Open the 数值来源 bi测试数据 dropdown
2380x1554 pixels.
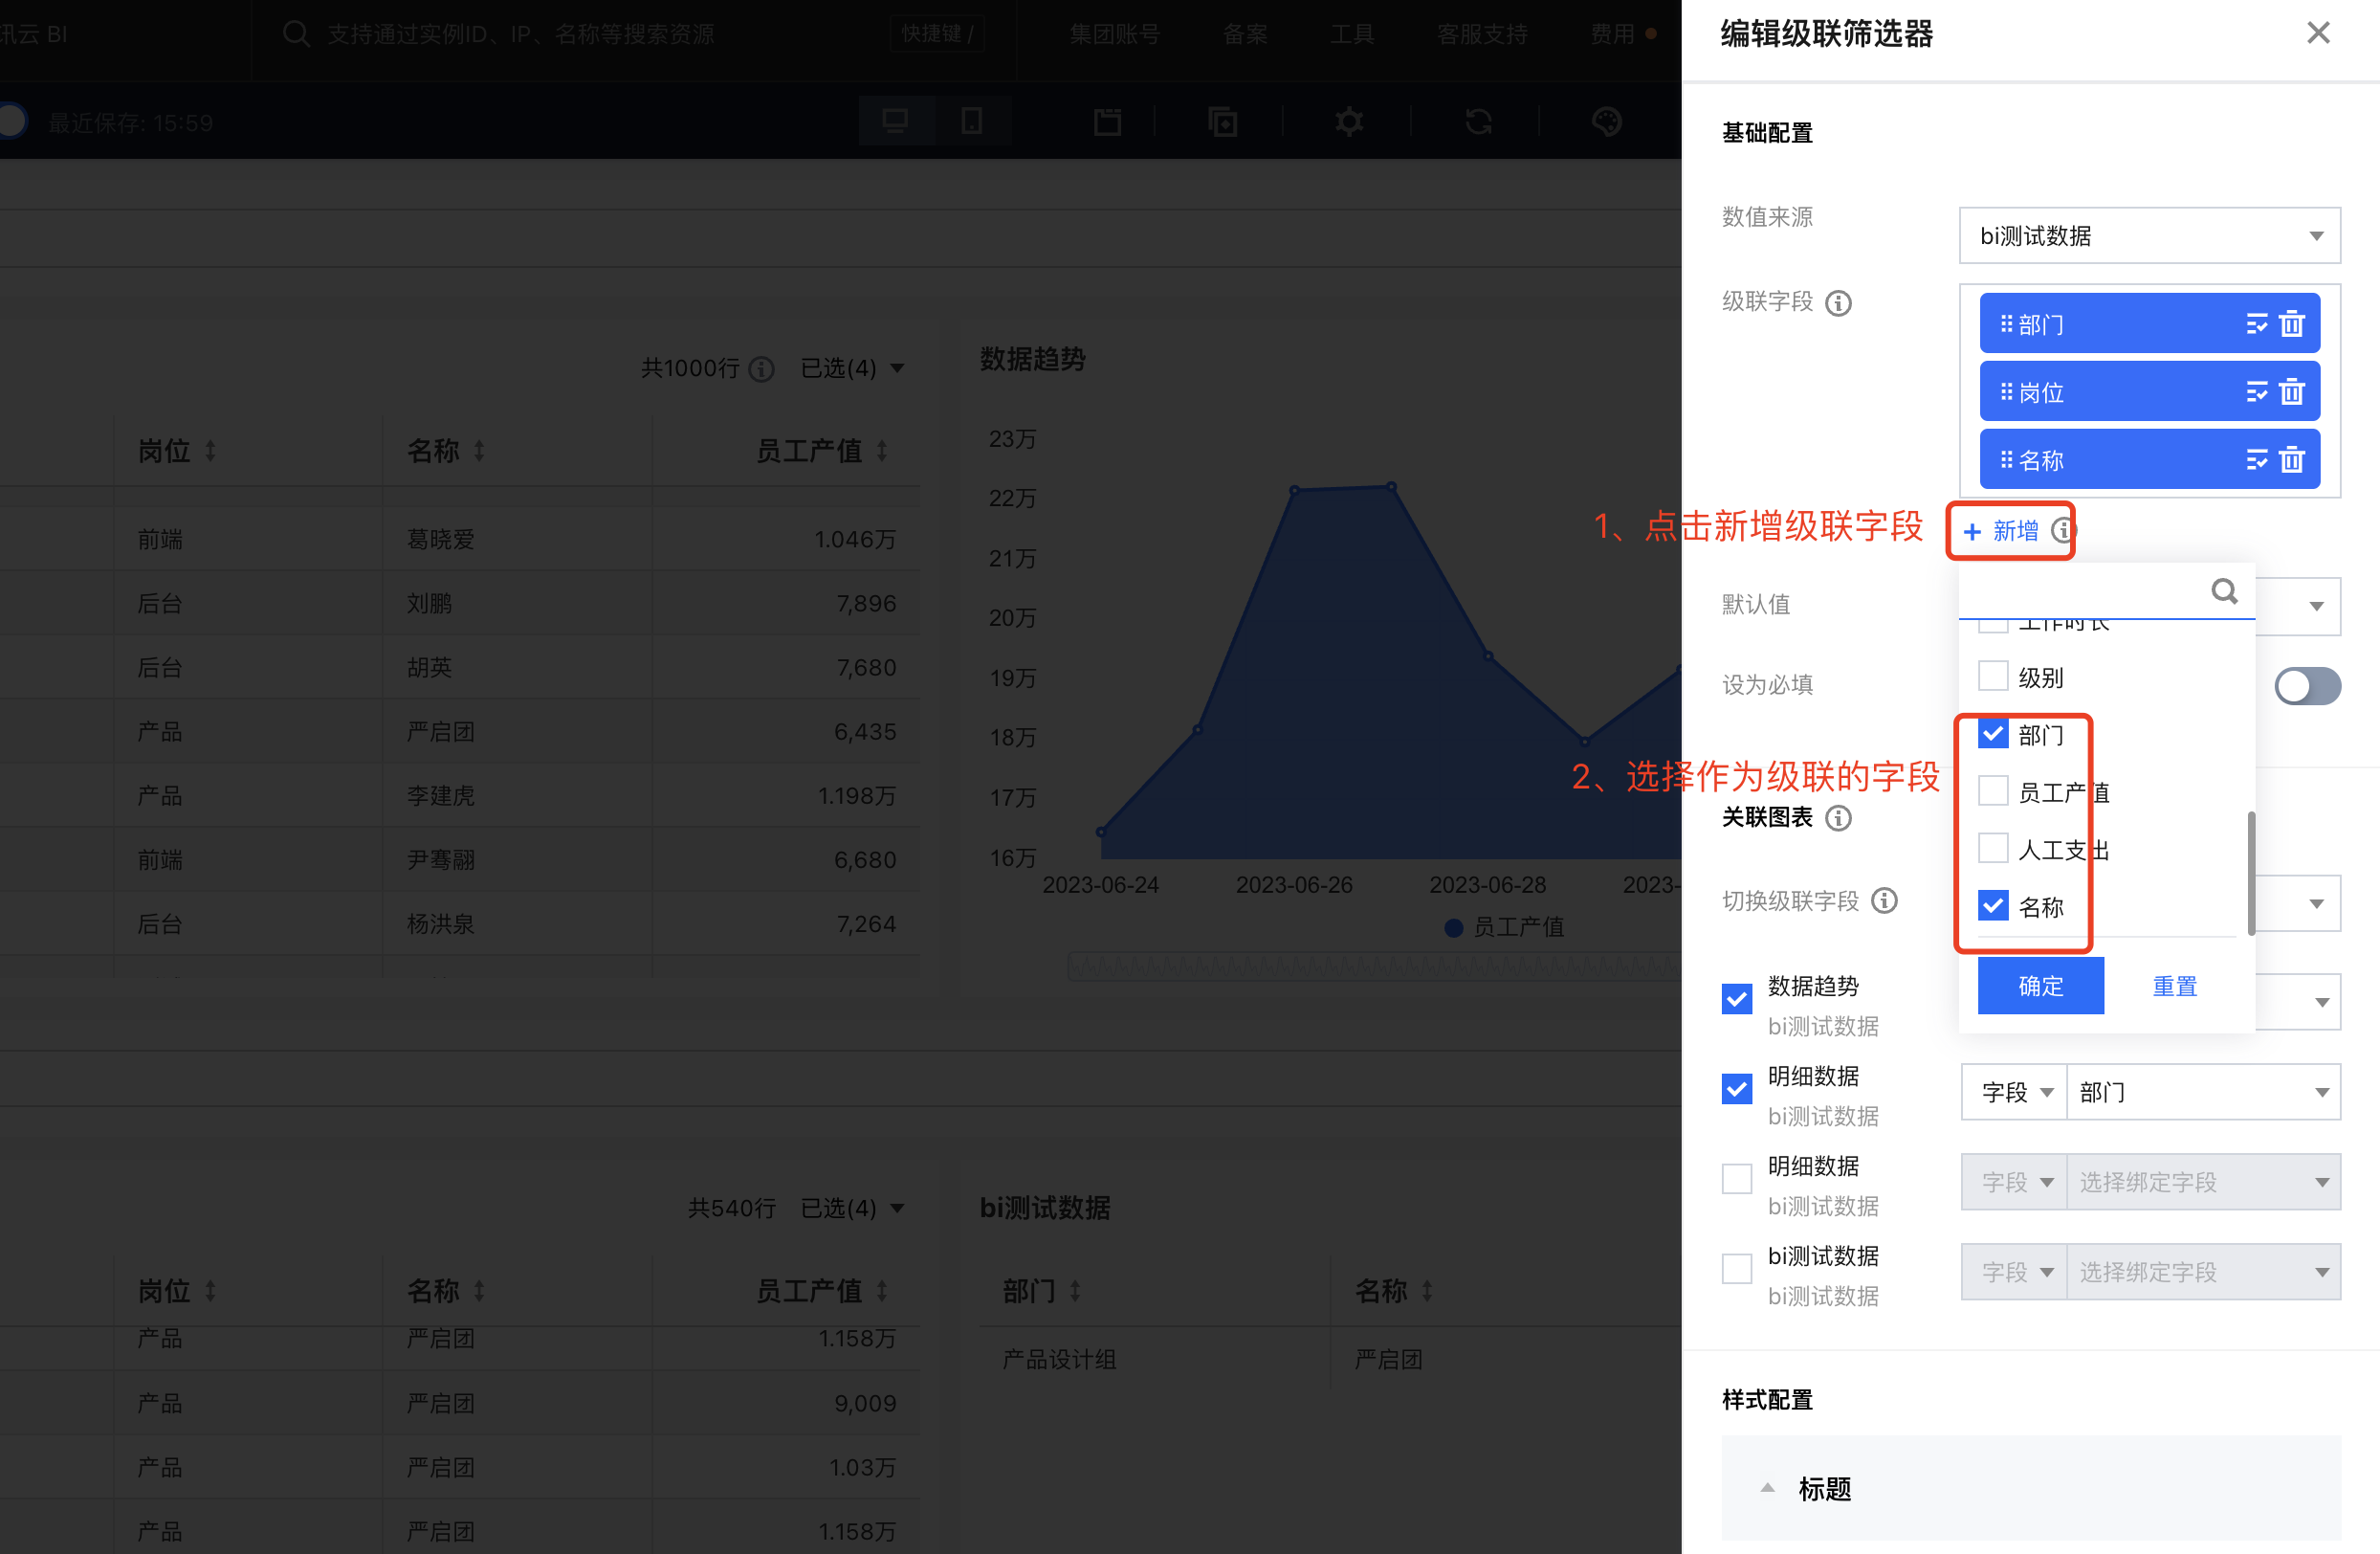tap(2149, 236)
